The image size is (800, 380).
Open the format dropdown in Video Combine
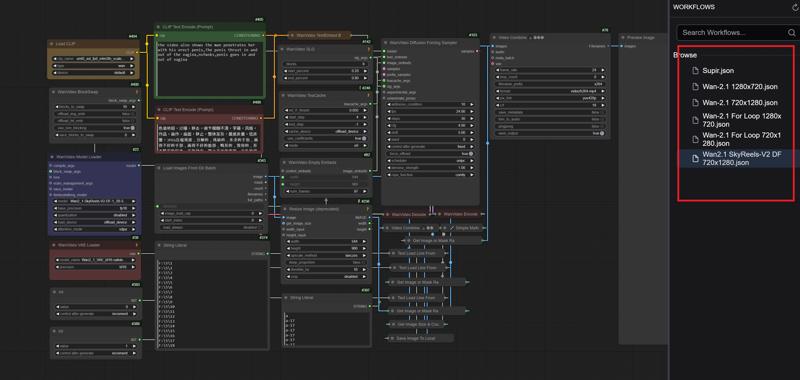[x=551, y=91]
